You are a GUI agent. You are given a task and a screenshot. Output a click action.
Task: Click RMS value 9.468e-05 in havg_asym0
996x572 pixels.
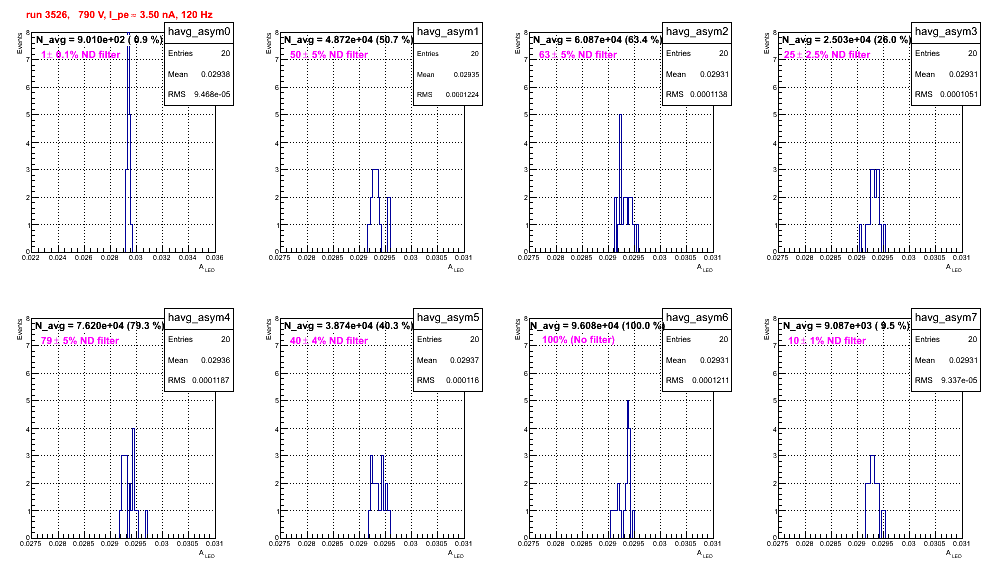[212, 94]
